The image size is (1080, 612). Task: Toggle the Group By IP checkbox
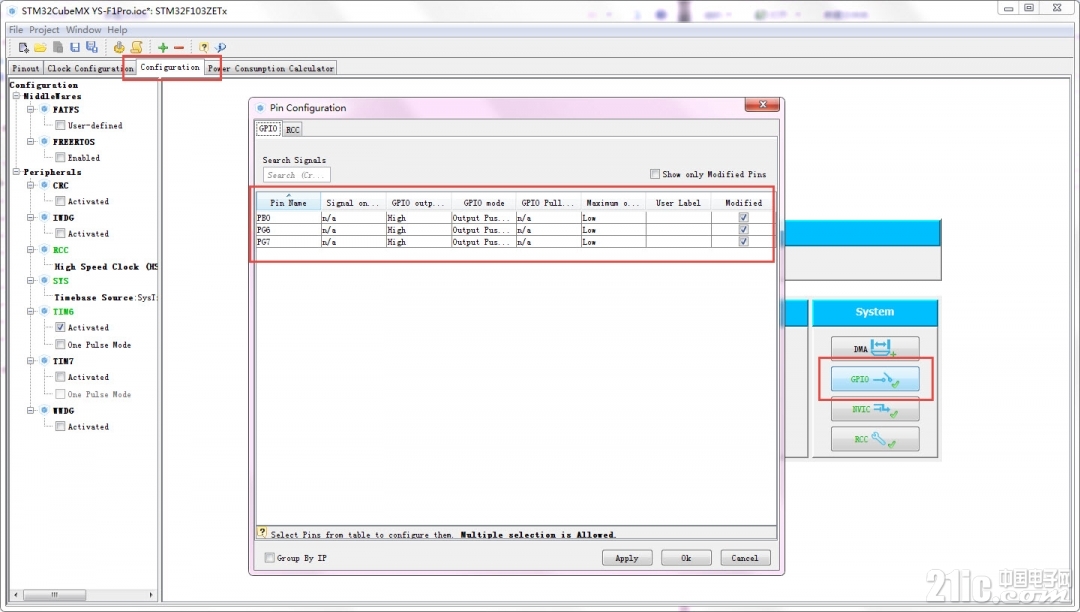click(x=270, y=558)
